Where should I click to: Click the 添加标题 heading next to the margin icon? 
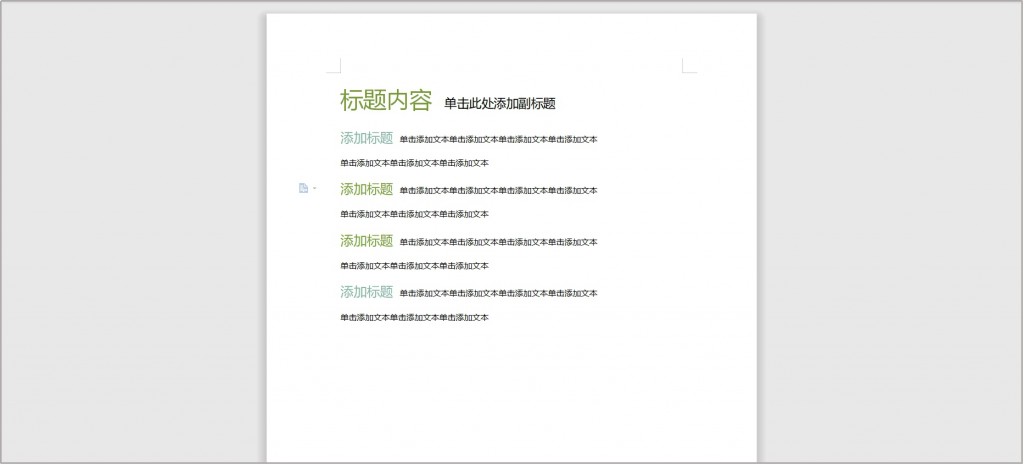(x=366, y=189)
